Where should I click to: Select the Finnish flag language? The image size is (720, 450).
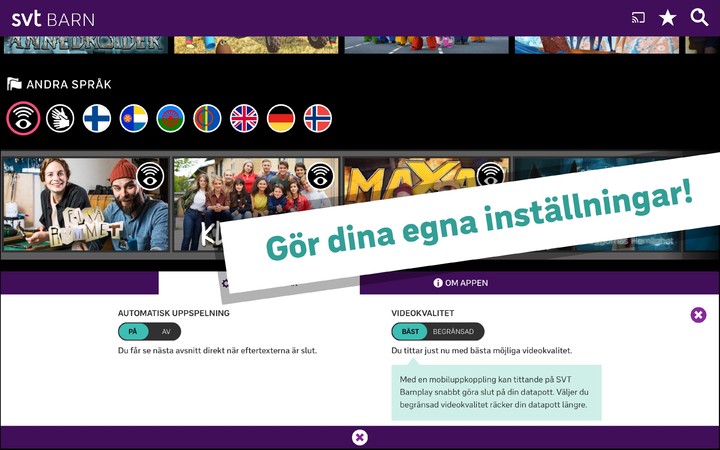coord(97,118)
